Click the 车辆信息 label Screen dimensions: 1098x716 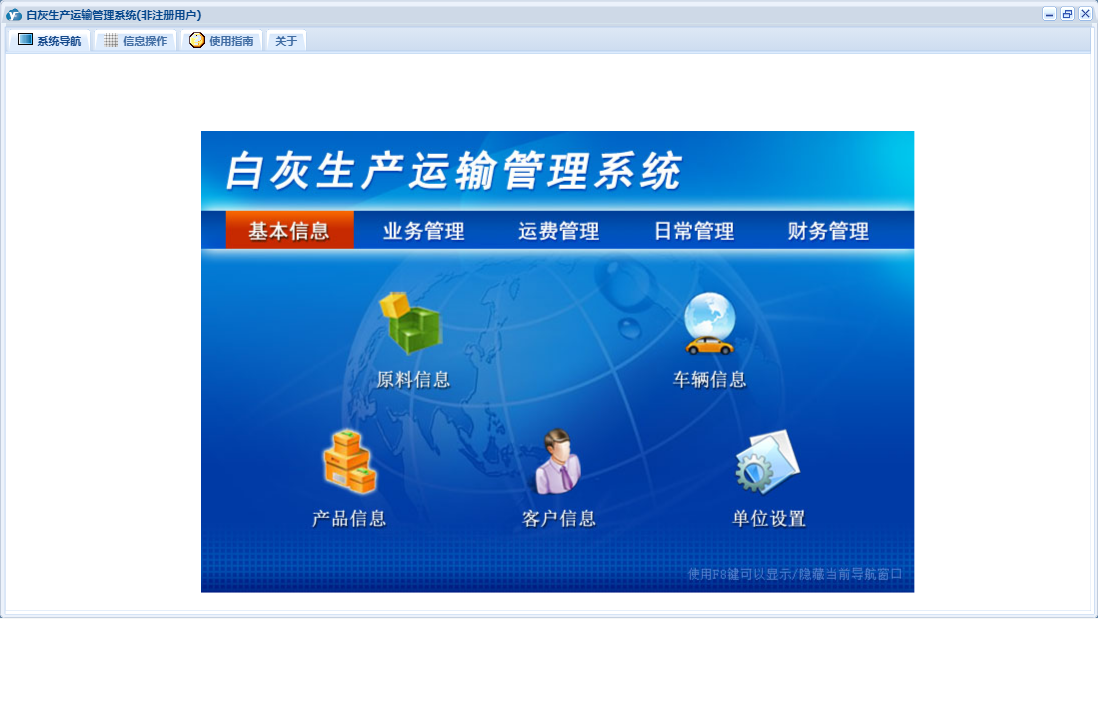pos(709,380)
